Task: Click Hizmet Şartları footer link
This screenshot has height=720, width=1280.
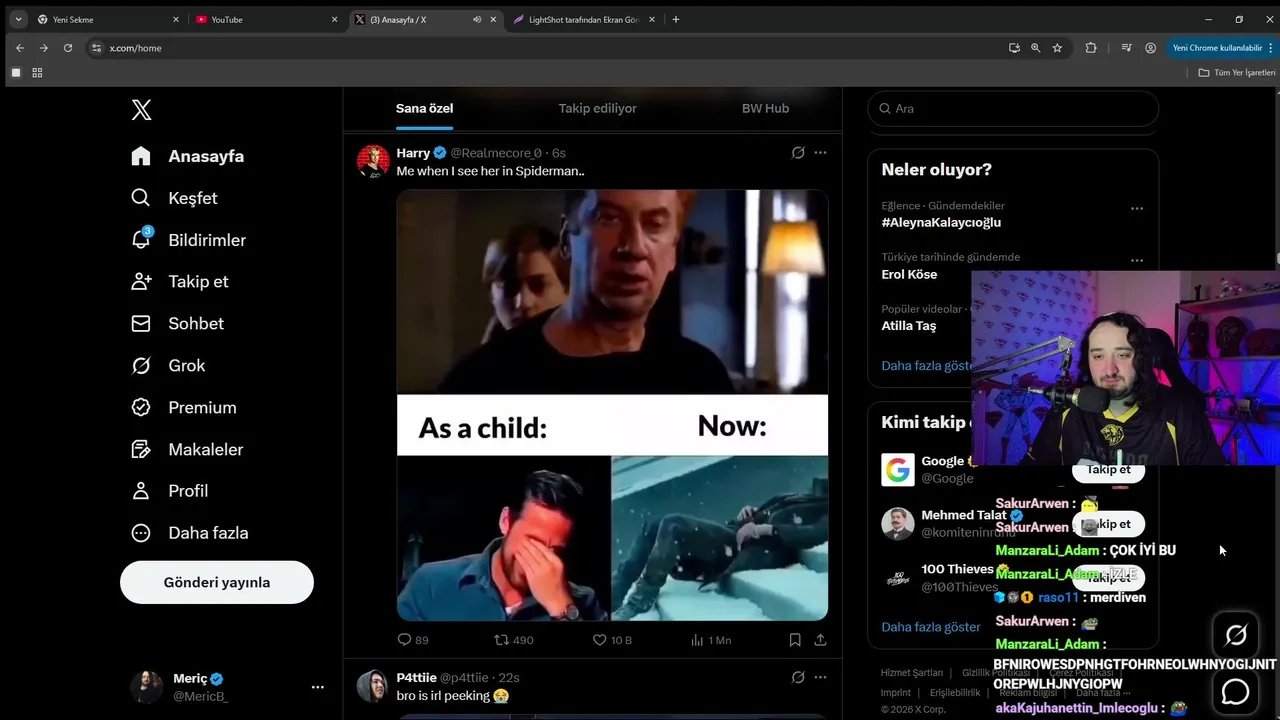Action: (x=912, y=673)
